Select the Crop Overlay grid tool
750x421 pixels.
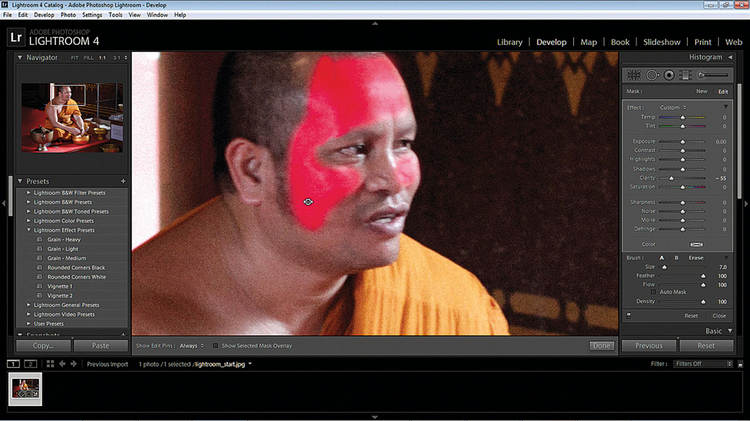(x=633, y=75)
